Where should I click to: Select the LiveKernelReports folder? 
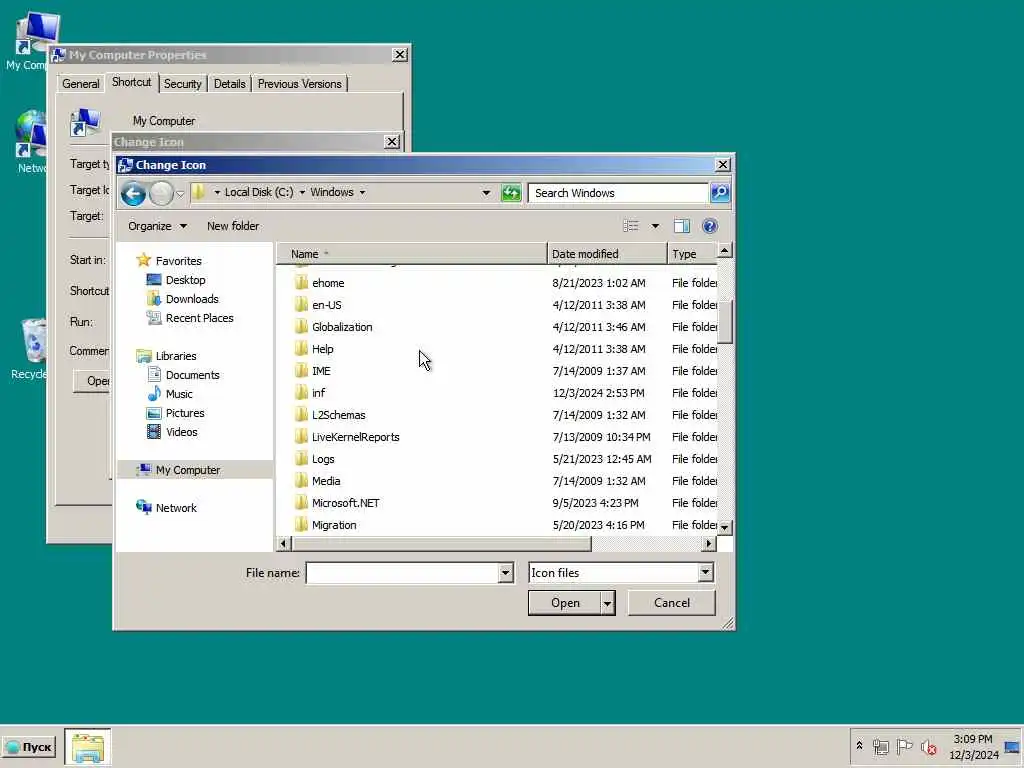[x=355, y=437]
